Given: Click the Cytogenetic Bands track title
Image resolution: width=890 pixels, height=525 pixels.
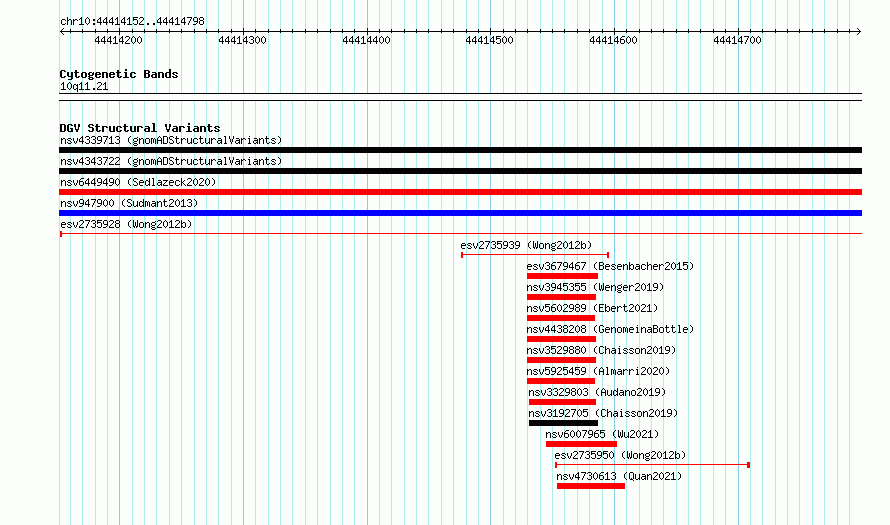Looking at the screenshot, I should click(119, 74).
